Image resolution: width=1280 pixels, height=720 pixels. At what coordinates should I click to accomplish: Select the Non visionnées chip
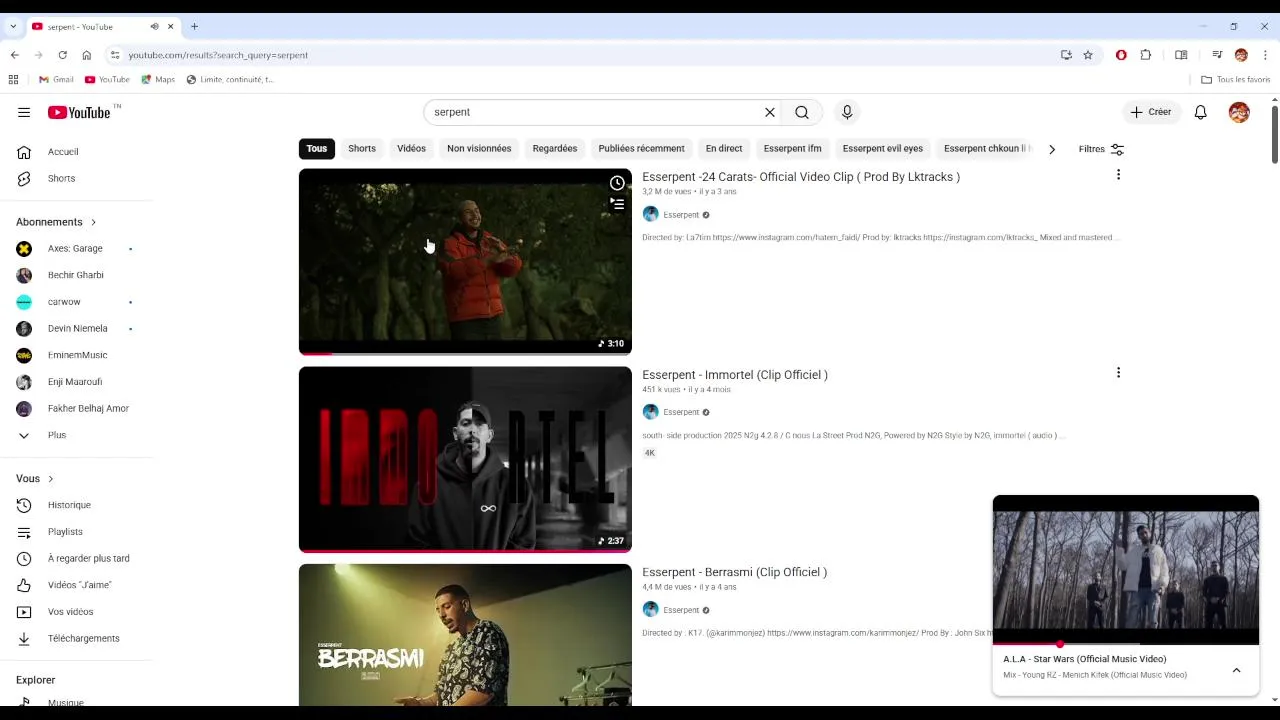[479, 149]
